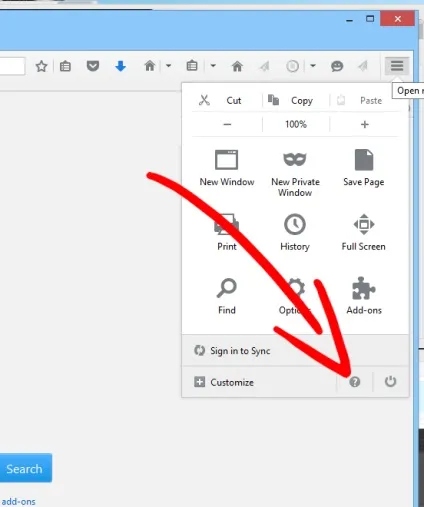Zoom in with the plus control
The height and width of the screenshot is (507, 424).
(365, 124)
